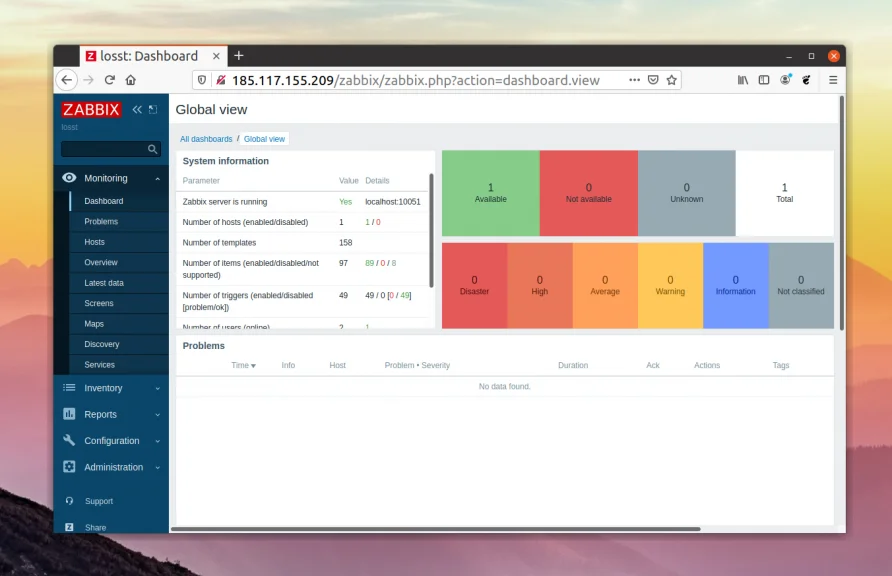892x576 pixels.
Task: Open Firefox hamburger menu
Action: pyautogui.click(x=833, y=80)
